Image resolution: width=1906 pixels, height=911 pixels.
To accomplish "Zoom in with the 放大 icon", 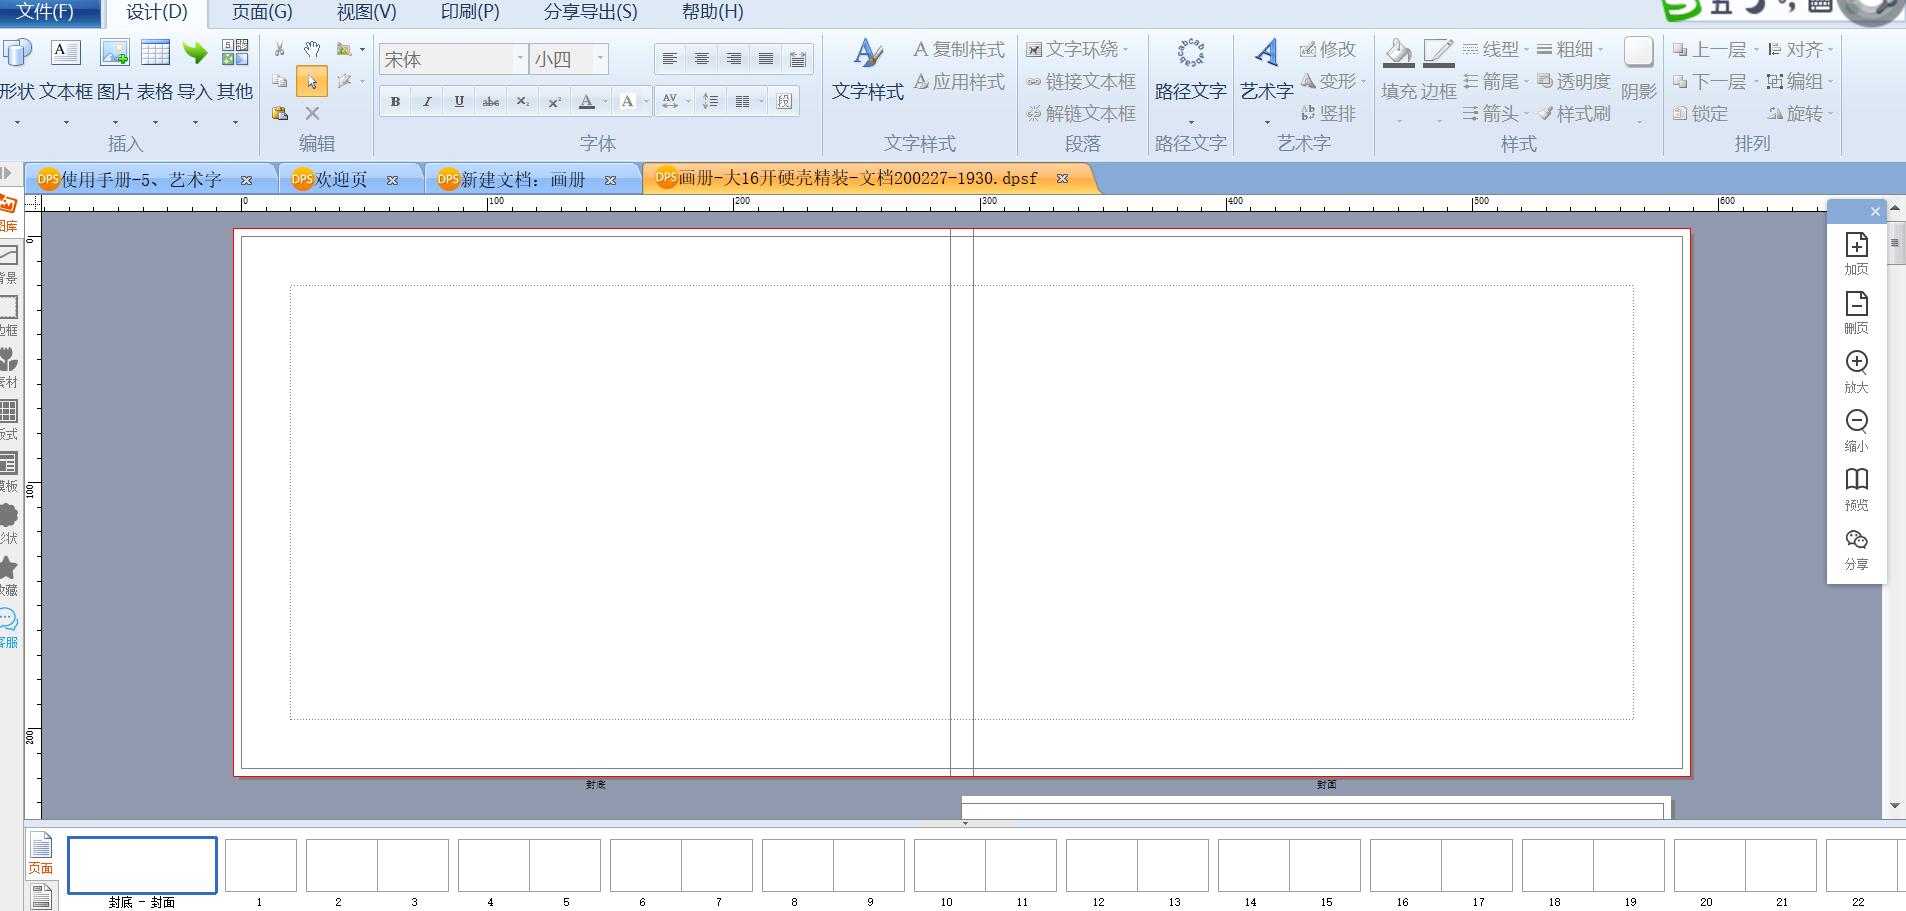I will click(x=1856, y=362).
